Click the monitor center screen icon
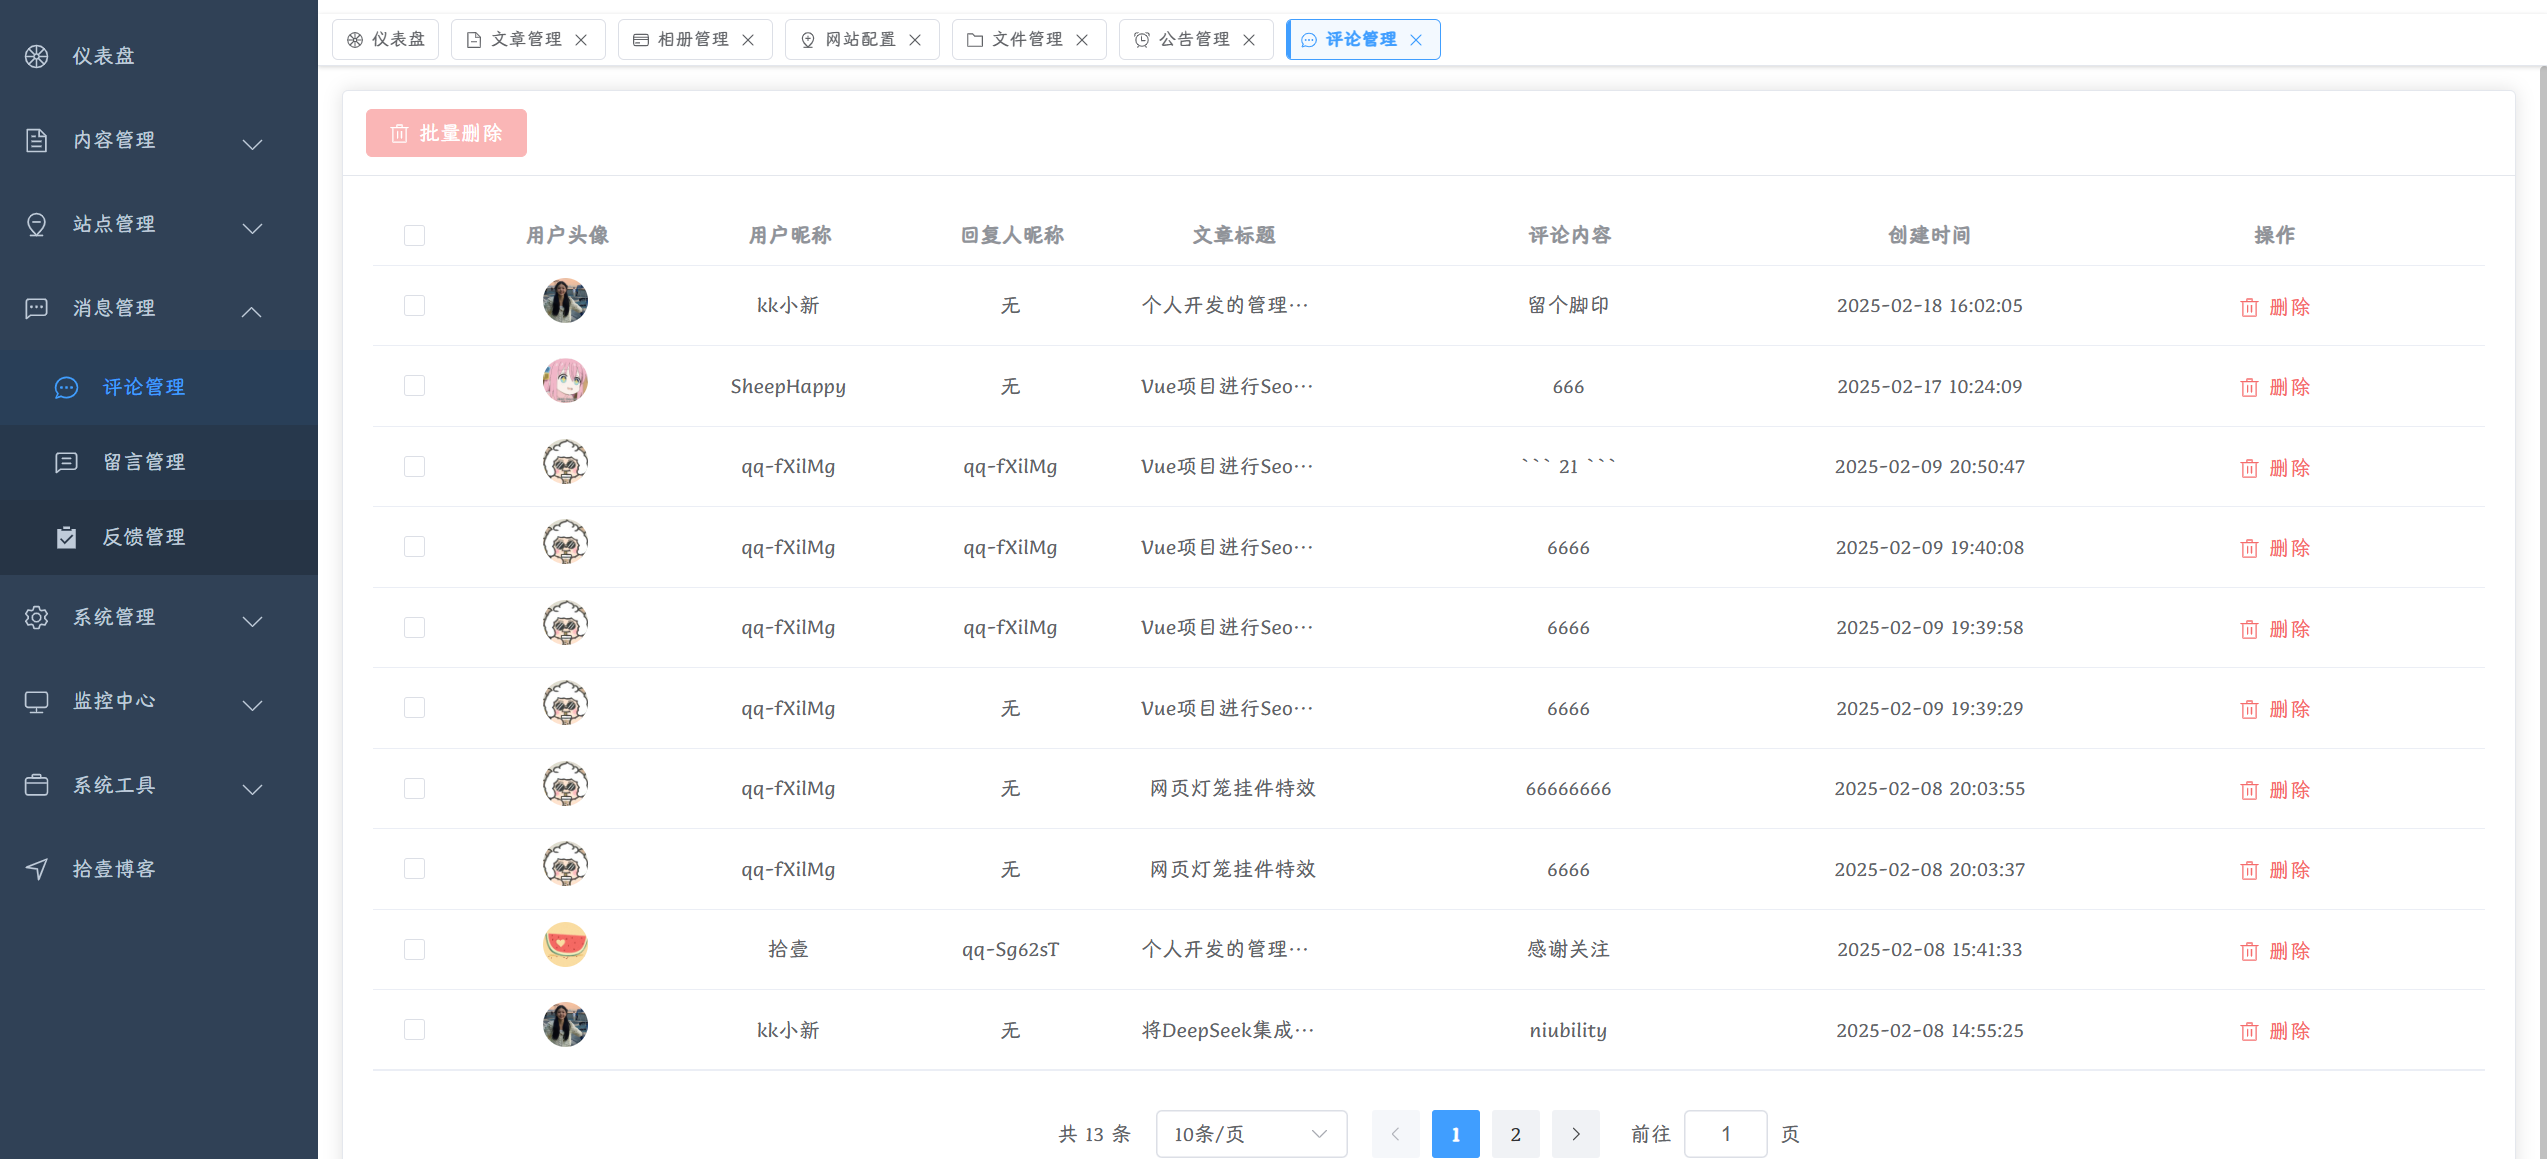 (x=37, y=701)
